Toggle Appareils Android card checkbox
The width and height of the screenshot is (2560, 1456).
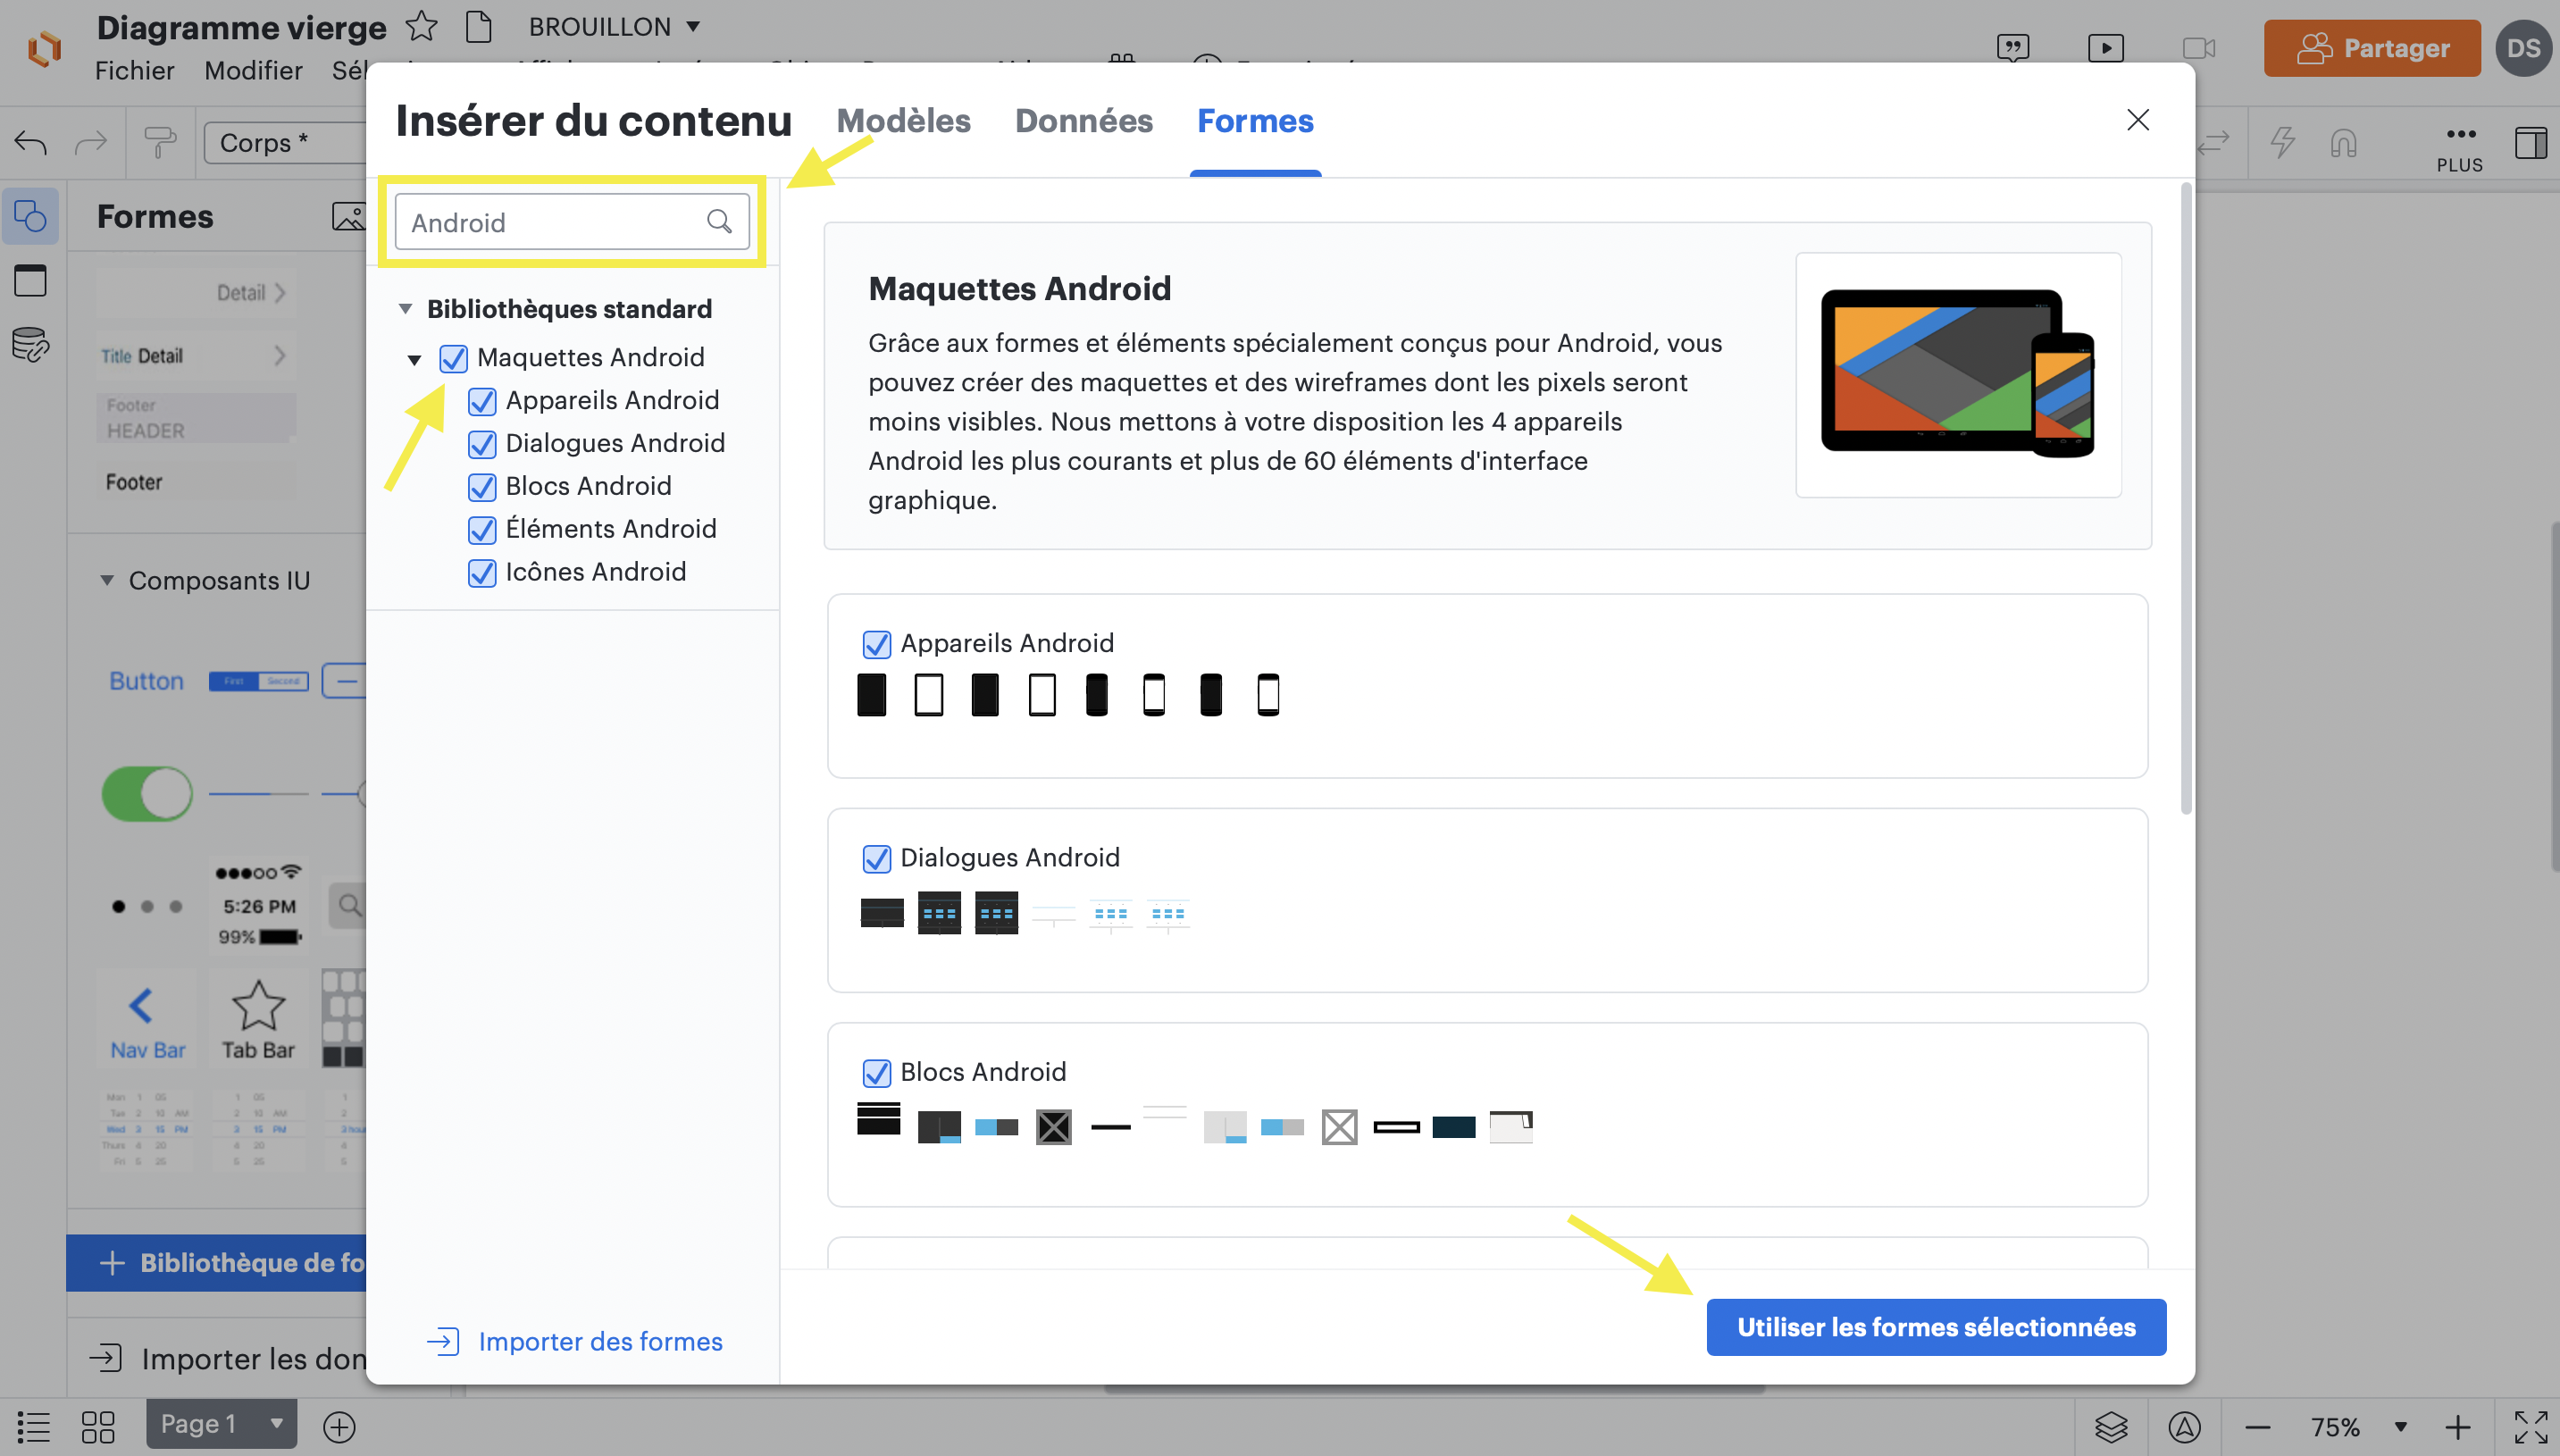click(x=877, y=644)
